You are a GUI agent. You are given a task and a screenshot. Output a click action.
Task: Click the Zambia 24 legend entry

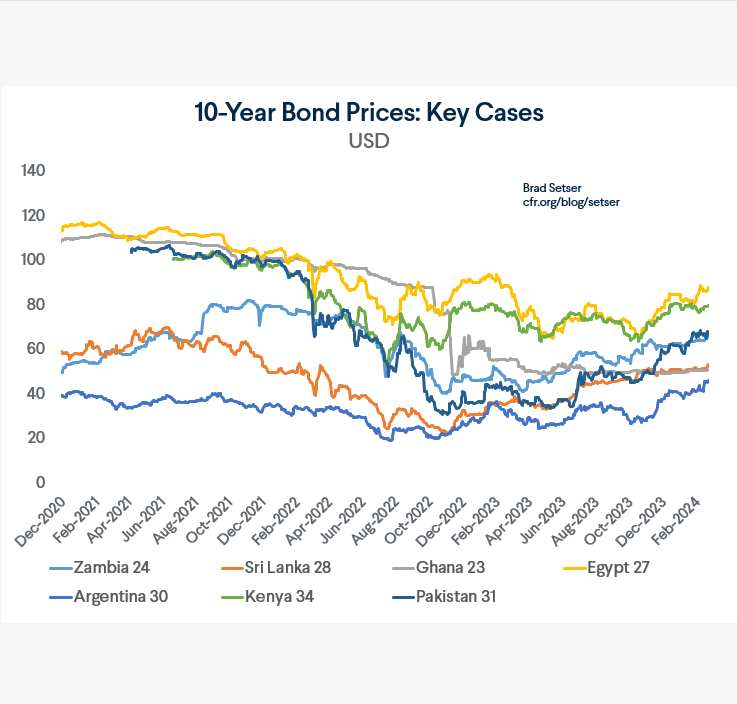coord(114,567)
